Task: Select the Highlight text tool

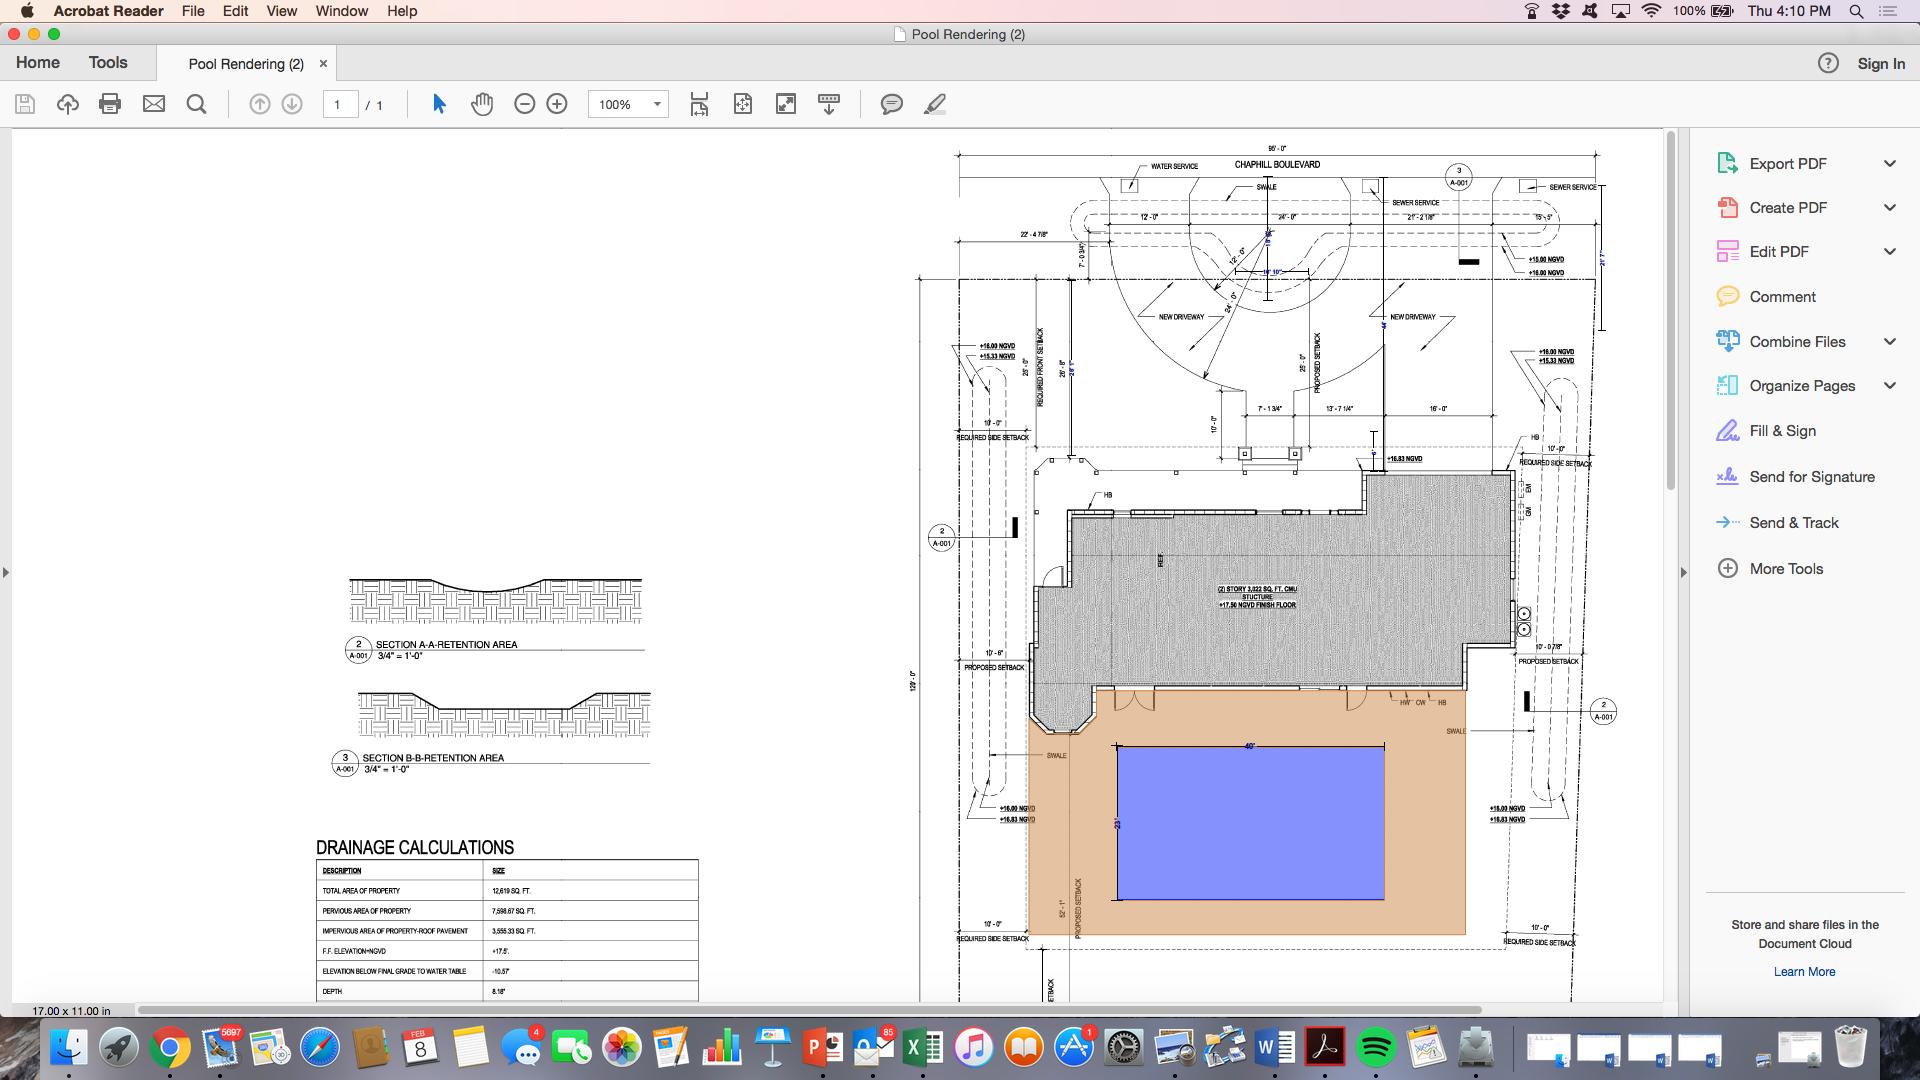Action: (x=933, y=103)
